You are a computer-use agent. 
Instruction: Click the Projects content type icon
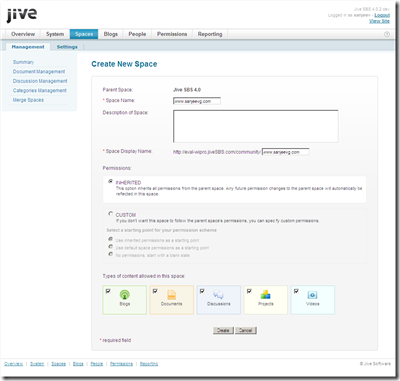click(266, 295)
